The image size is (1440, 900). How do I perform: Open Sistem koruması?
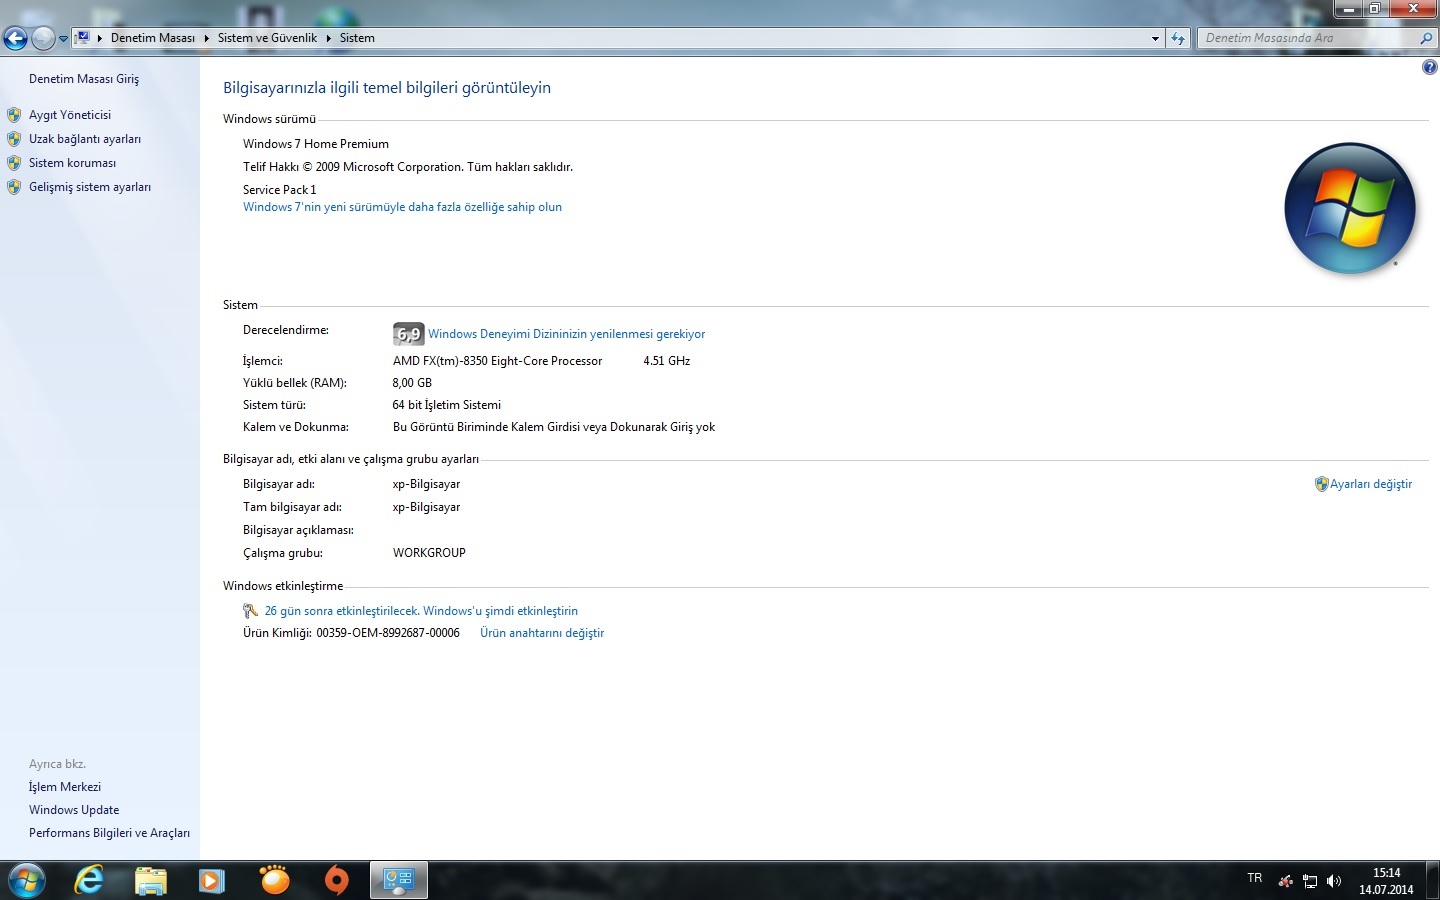point(72,163)
